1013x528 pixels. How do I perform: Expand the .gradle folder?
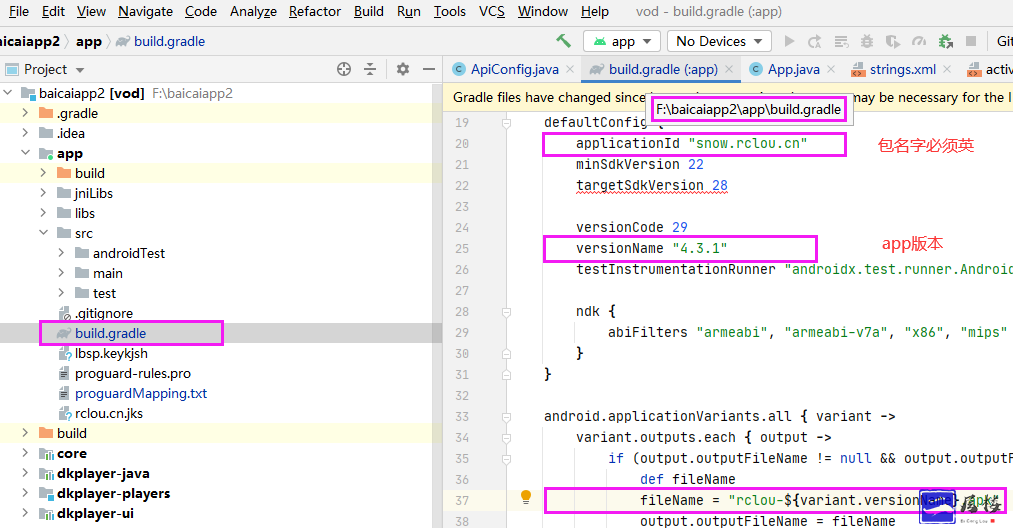click(25, 113)
